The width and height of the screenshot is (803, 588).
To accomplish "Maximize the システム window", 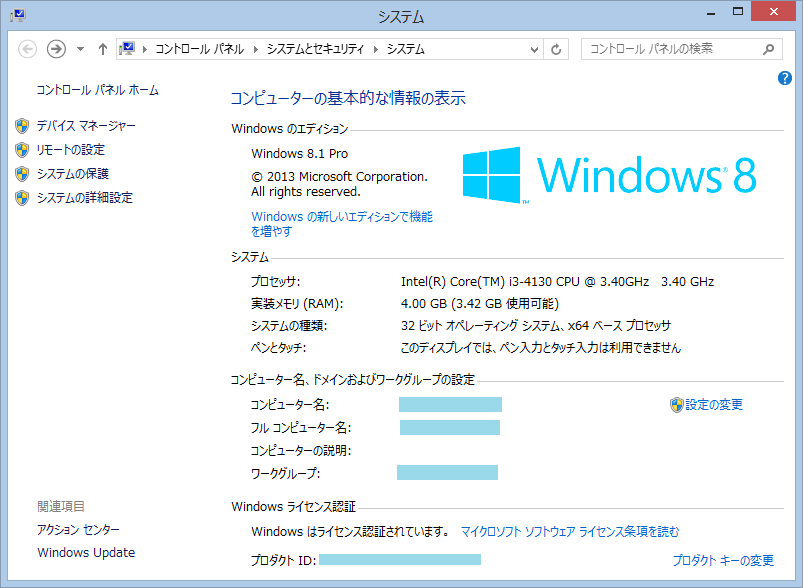I will click(x=738, y=12).
